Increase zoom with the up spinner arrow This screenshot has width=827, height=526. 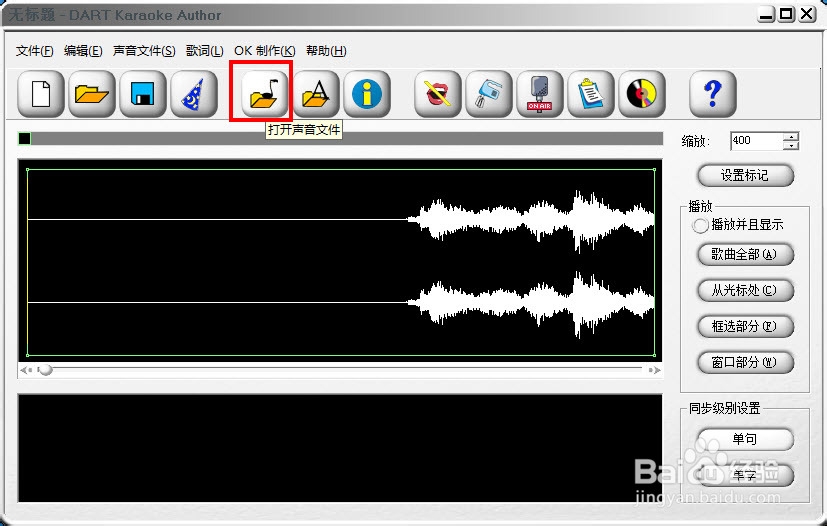tap(791, 136)
